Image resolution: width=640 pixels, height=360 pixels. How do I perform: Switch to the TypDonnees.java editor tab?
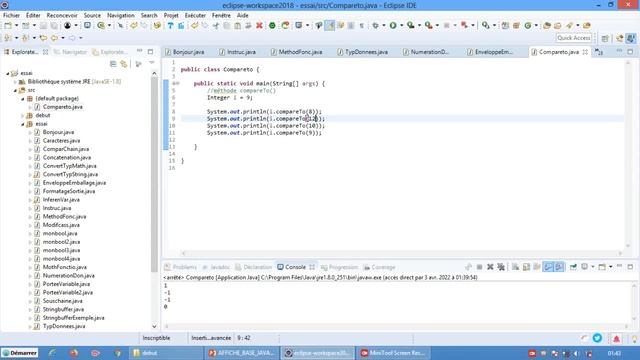pyautogui.click(x=362, y=52)
